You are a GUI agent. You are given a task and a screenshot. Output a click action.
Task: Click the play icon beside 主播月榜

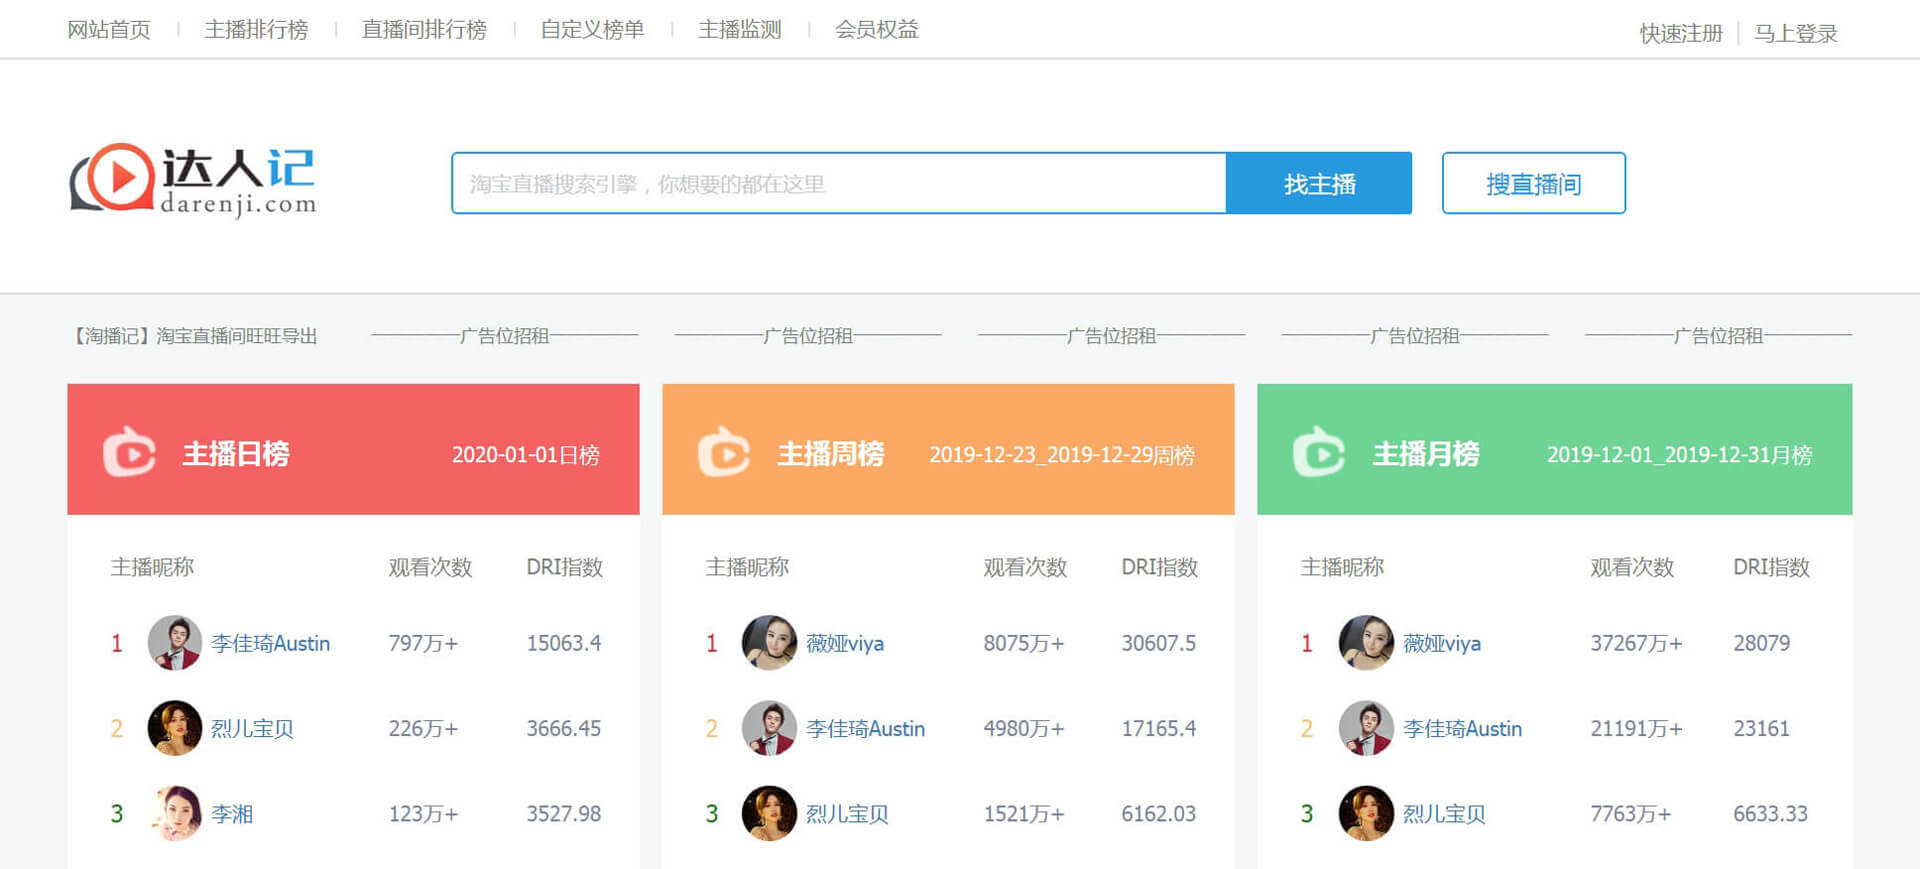1319,453
